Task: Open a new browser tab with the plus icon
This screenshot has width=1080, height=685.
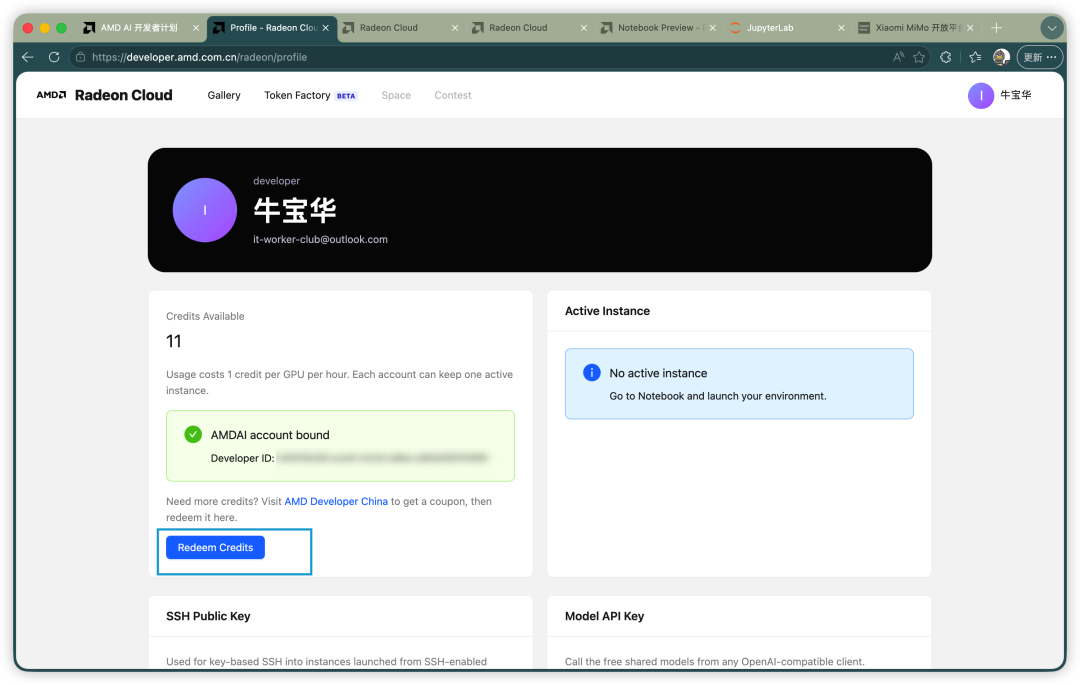Action: click(x=996, y=28)
